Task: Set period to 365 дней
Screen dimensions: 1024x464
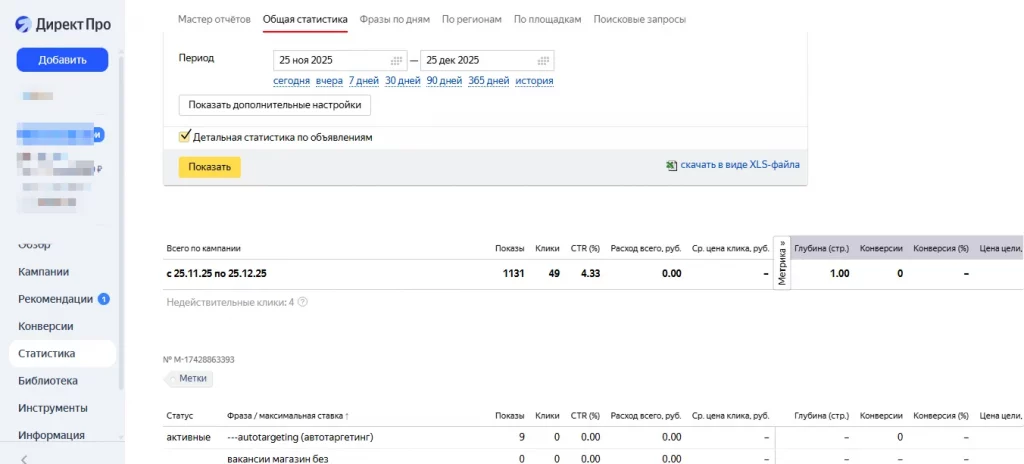Action: [488, 81]
